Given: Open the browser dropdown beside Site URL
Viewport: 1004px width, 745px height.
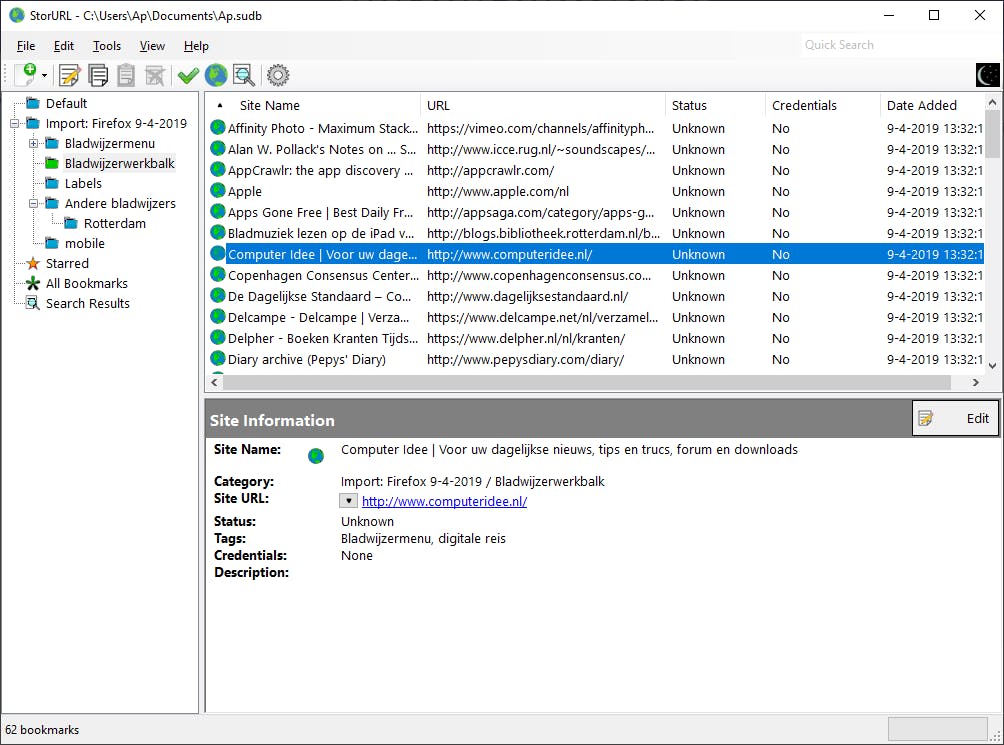Looking at the screenshot, I should point(348,501).
